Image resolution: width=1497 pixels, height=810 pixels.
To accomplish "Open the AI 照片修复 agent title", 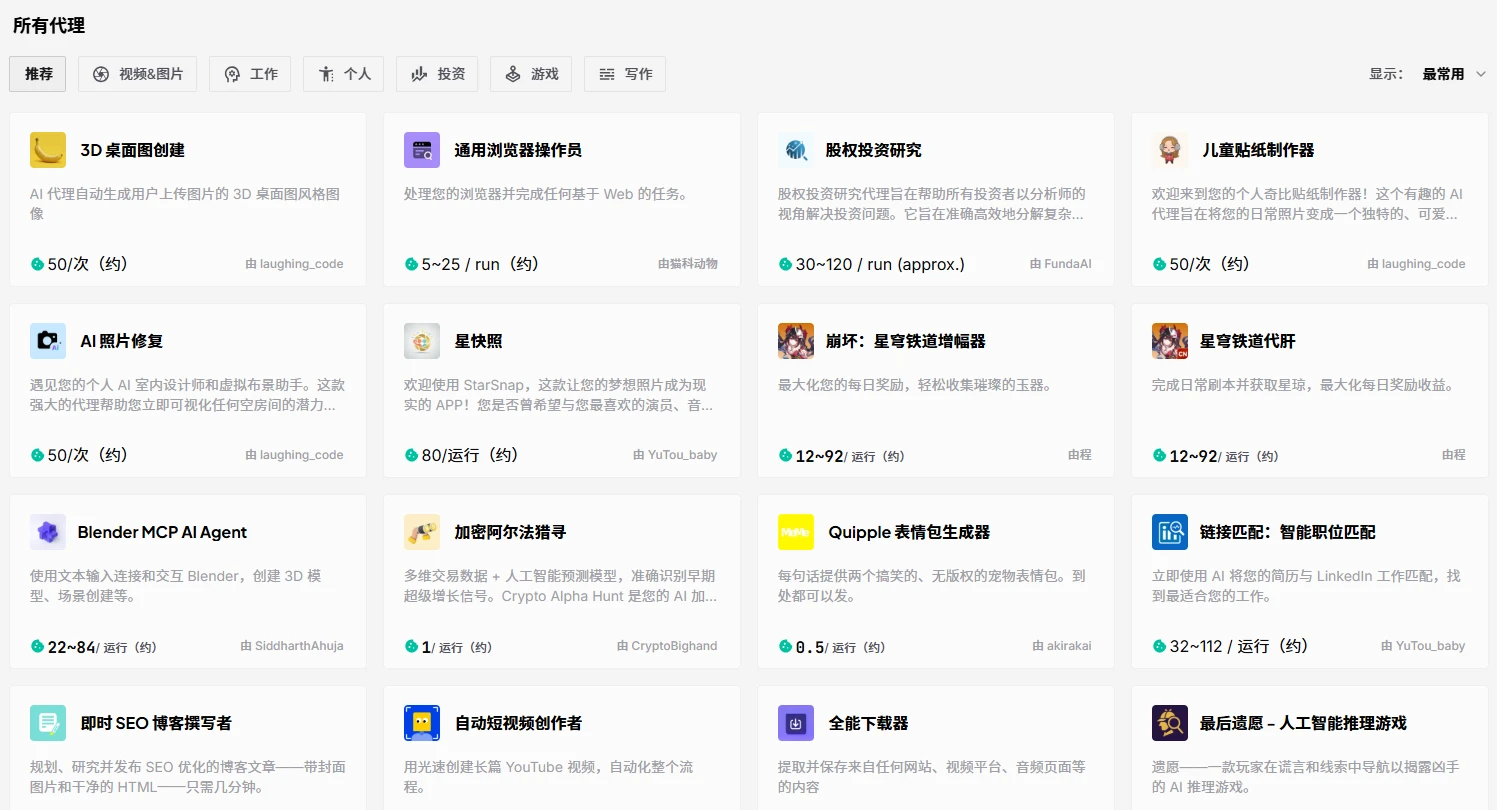I will click(x=122, y=341).
